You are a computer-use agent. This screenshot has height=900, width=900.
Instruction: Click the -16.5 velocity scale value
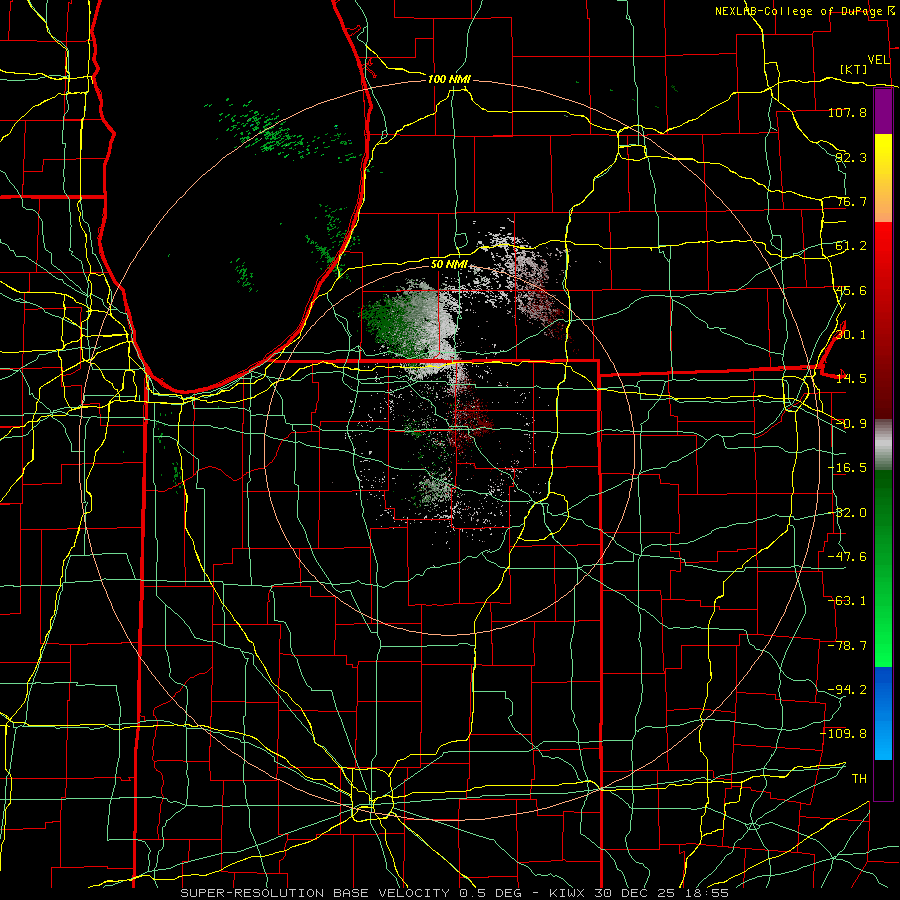[847, 468]
